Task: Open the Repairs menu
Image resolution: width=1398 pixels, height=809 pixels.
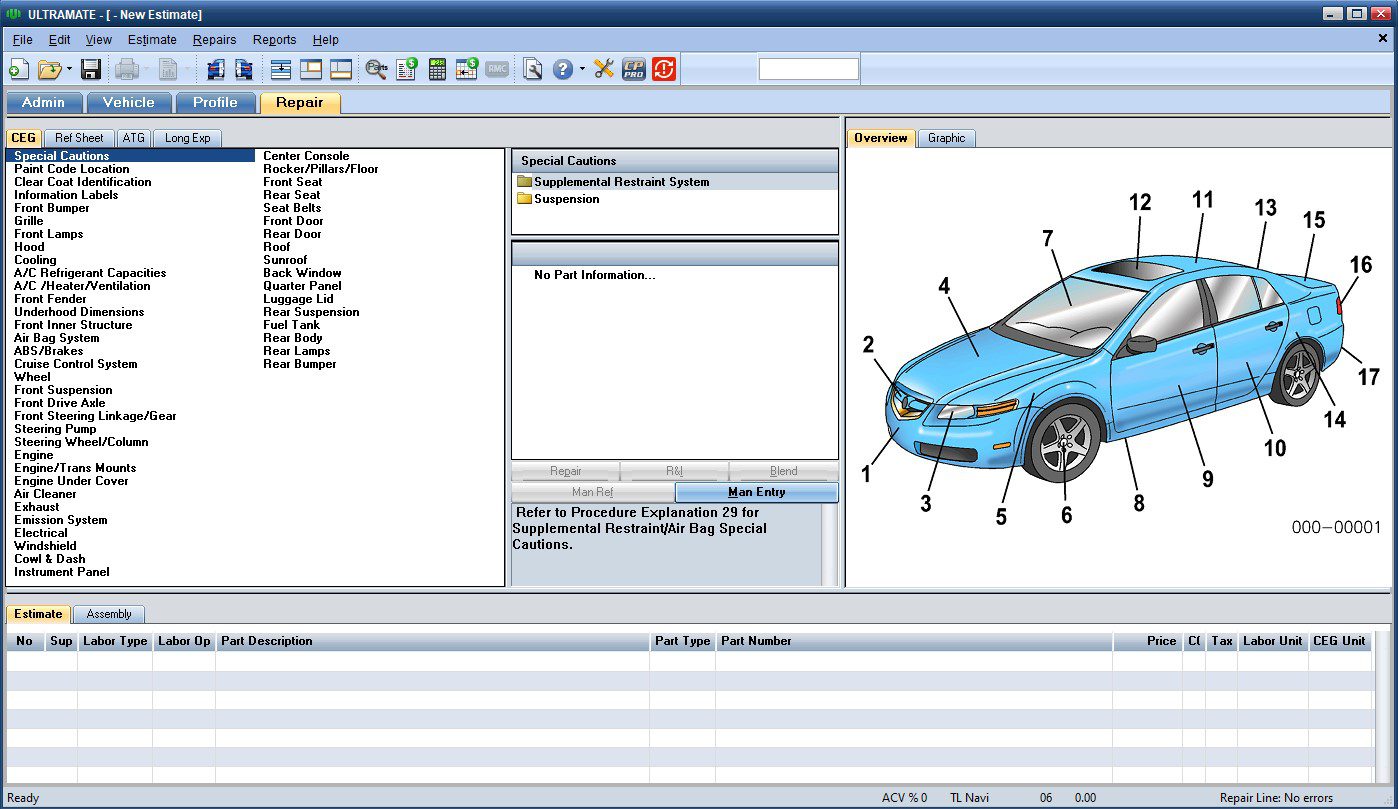Action: (x=215, y=40)
